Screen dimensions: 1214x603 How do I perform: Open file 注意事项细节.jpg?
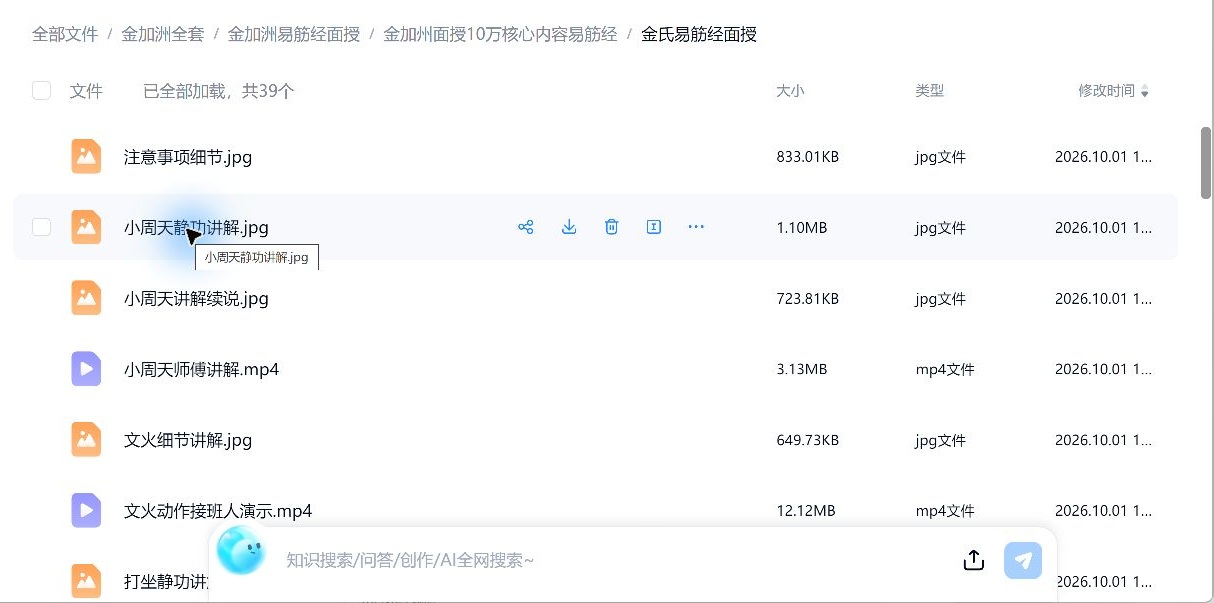[x=188, y=157]
